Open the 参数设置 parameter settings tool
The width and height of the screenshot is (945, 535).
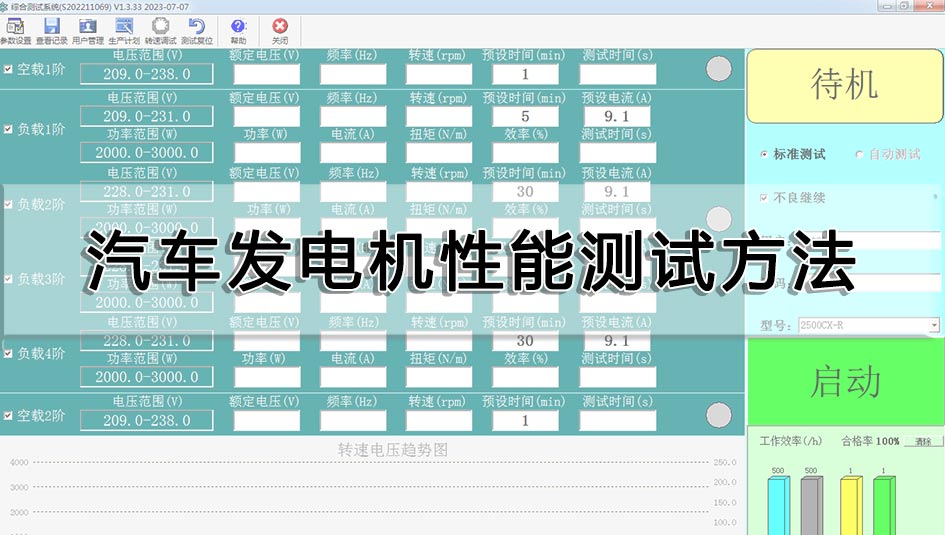pyautogui.click(x=15, y=29)
